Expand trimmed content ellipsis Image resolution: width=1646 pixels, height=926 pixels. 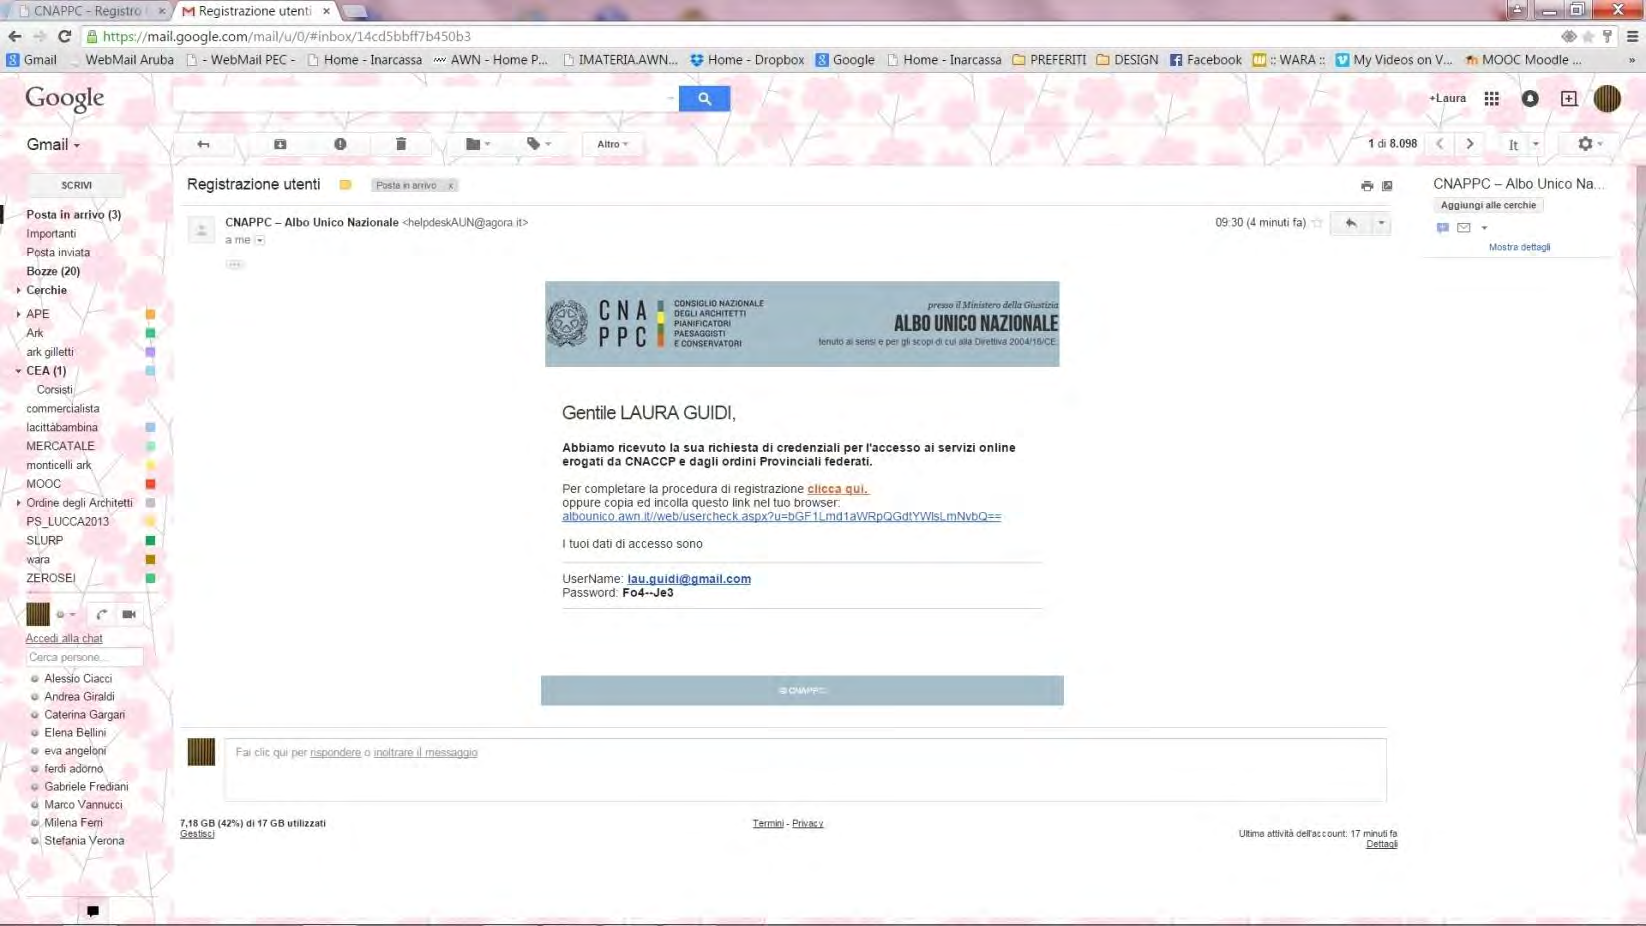tap(234, 264)
